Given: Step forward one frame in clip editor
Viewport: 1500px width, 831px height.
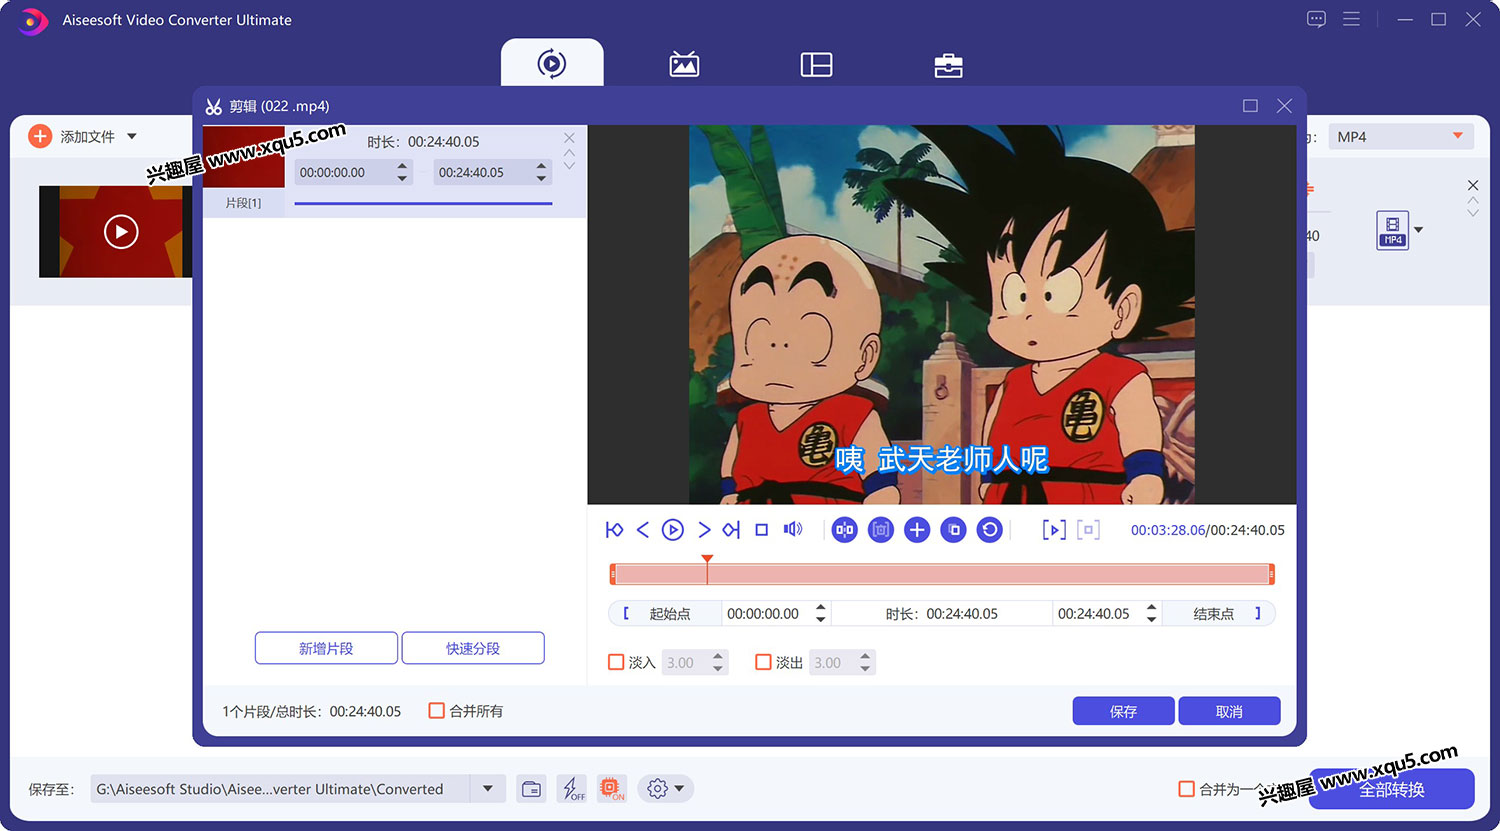Looking at the screenshot, I should 704,530.
